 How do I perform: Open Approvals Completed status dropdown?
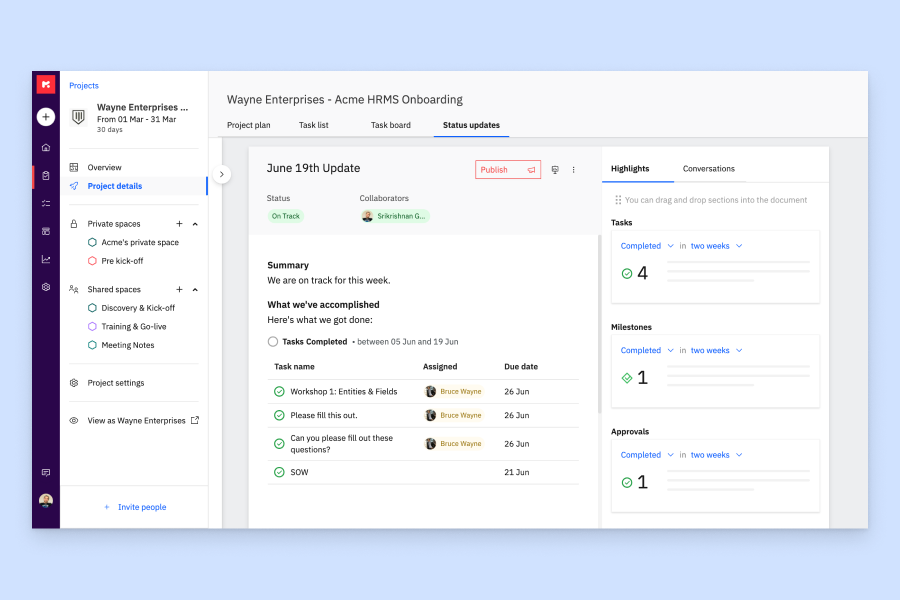647,455
